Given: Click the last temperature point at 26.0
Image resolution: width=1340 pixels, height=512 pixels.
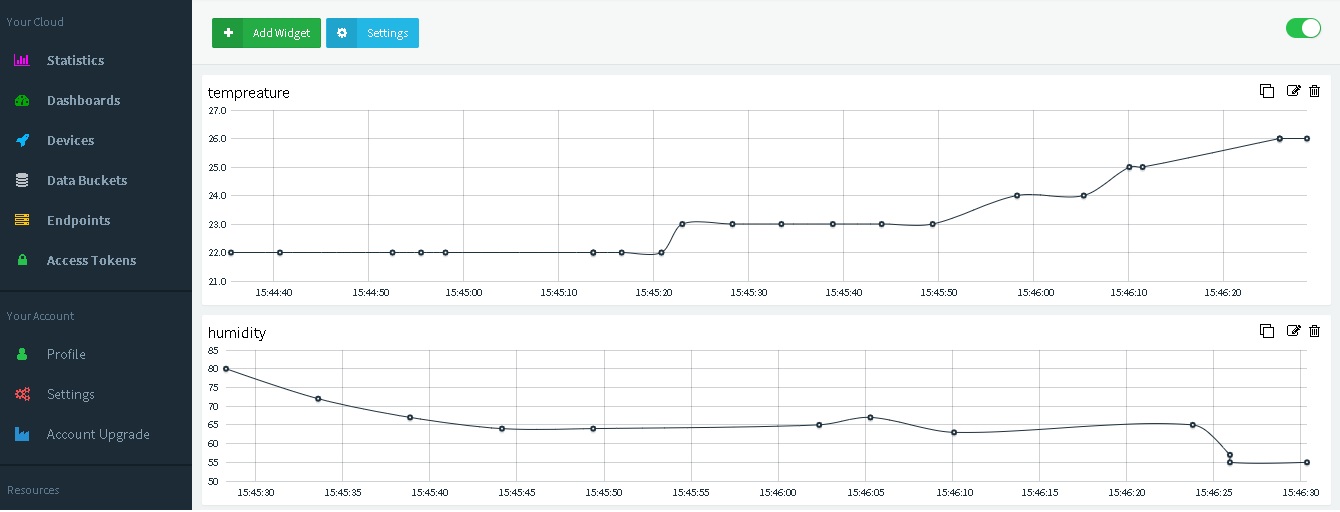Looking at the screenshot, I should pos(1307,139).
